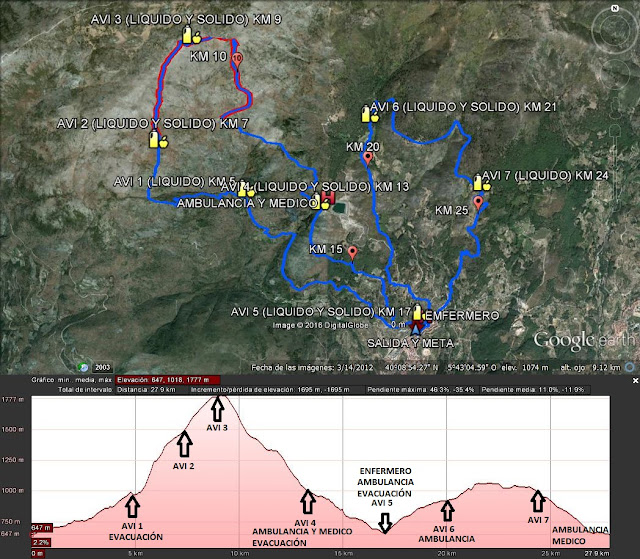Click the red 2.2% slope label
The image size is (640, 559).
click(x=41, y=542)
